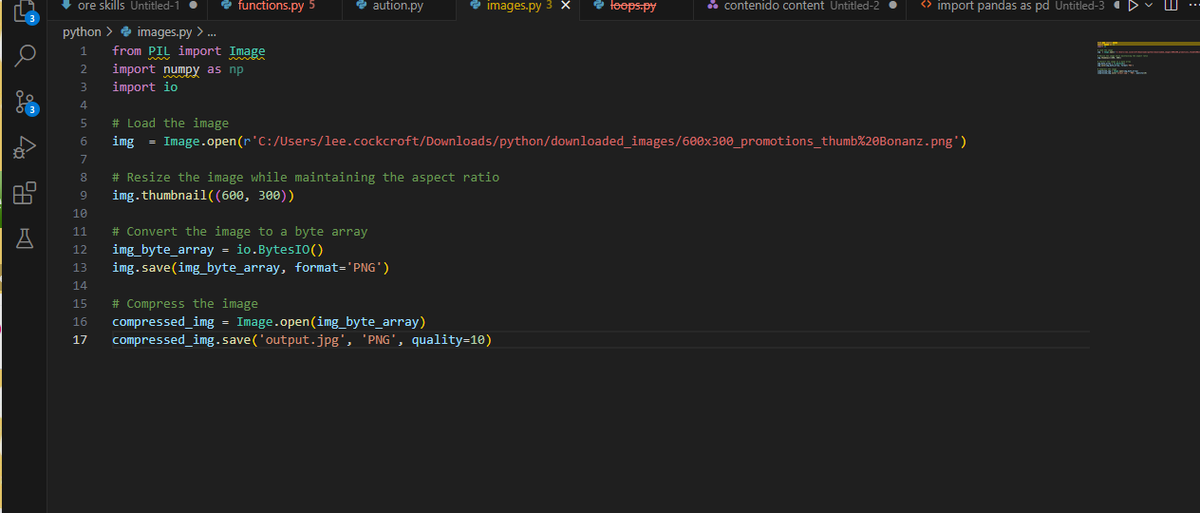
Task: Click line number 6 in the gutter
Action: point(84,141)
